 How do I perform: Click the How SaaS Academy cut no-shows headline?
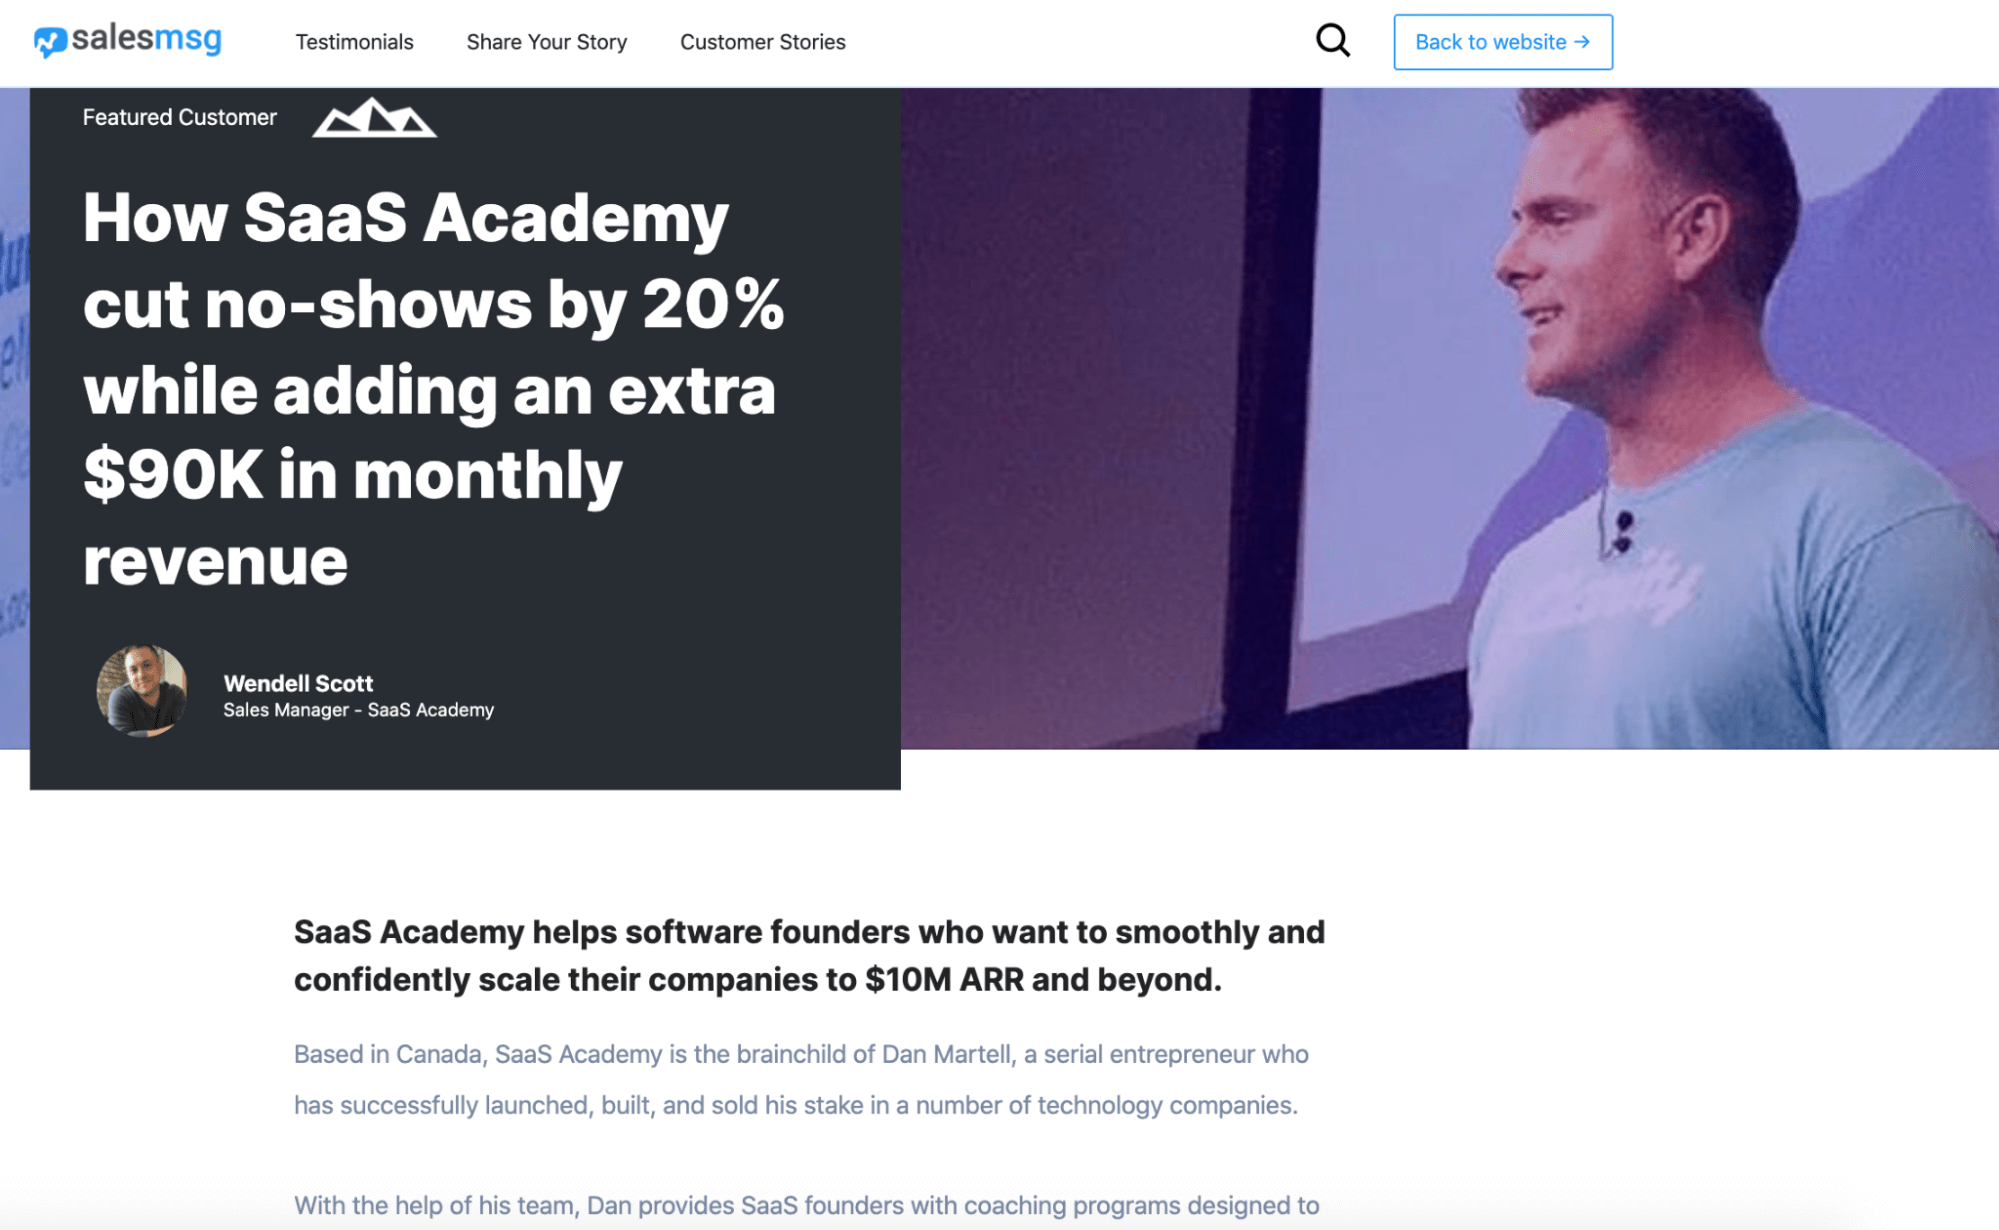tap(433, 388)
